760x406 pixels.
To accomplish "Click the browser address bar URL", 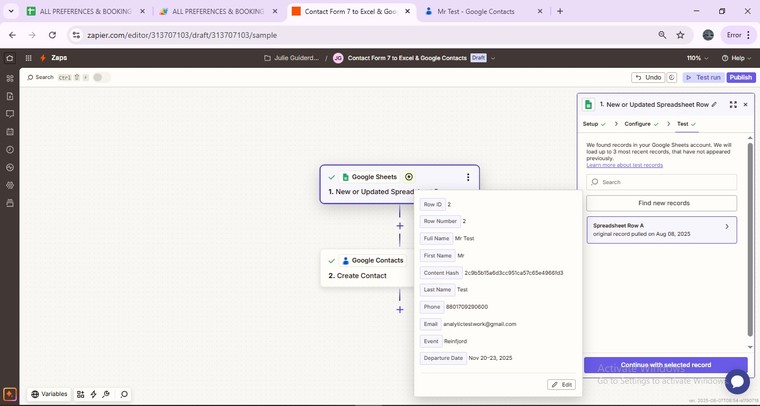I will [x=182, y=35].
